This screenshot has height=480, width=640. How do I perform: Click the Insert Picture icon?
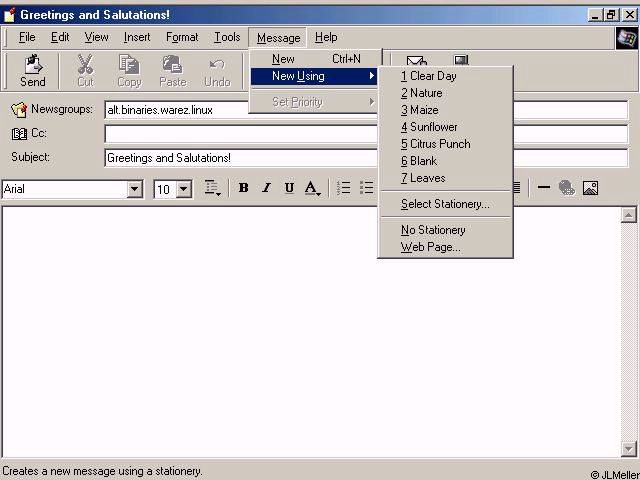tap(590, 188)
